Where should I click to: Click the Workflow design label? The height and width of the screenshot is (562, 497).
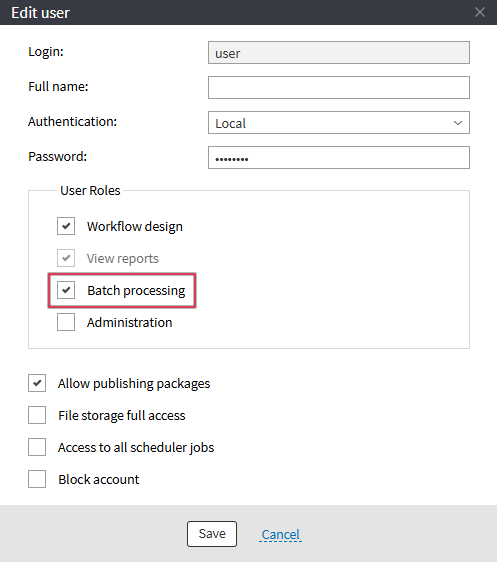click(135, 227)
